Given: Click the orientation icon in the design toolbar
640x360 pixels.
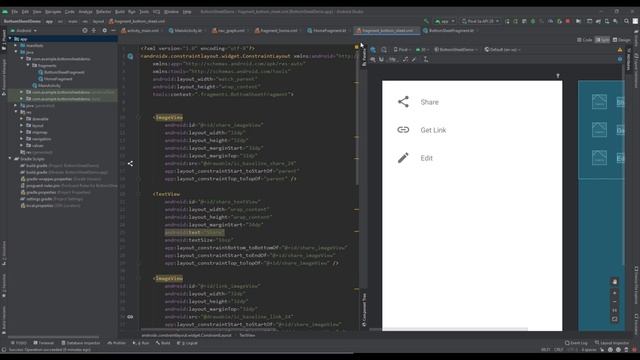Looking at the screenshot, I should tap(384, 50).
